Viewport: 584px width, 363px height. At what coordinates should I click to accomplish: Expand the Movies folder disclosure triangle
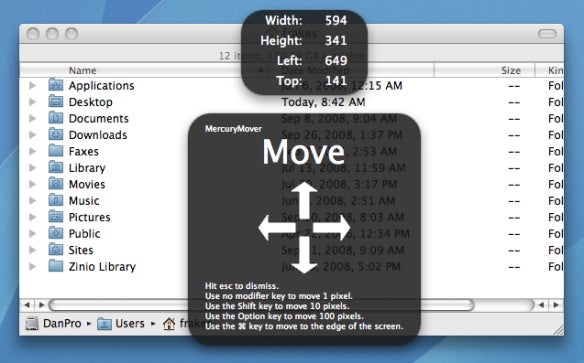coord(33,184)
